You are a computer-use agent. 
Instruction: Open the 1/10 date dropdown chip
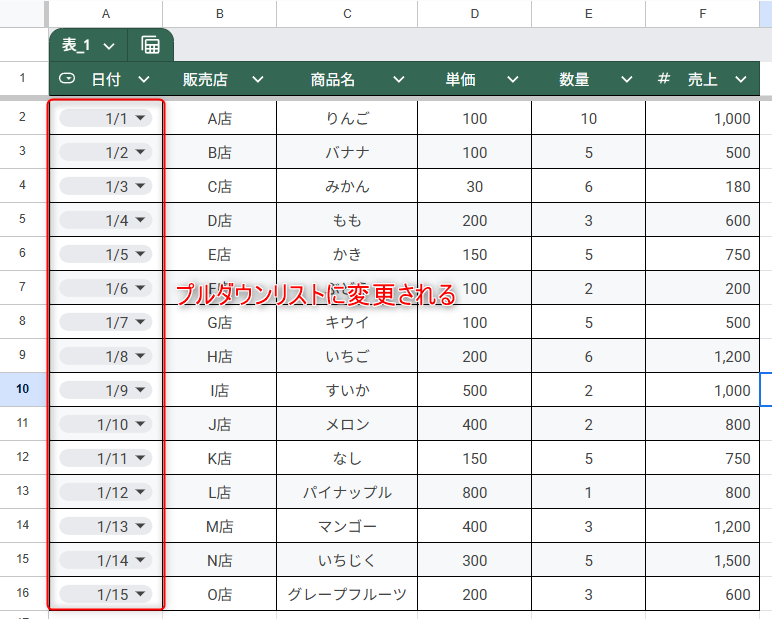(x=141, y=424)
